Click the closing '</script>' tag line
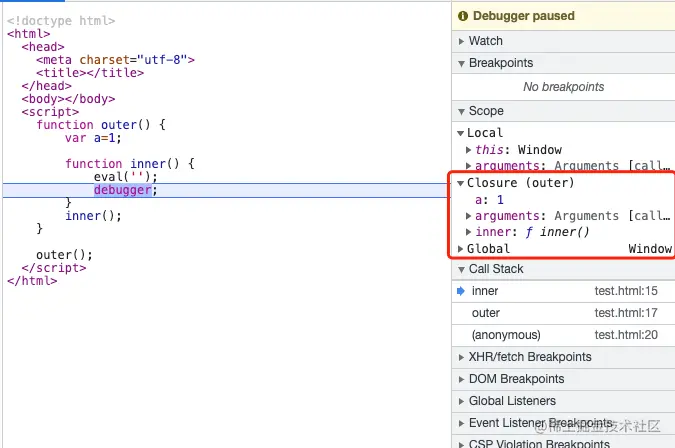This screenshot has height=448, width=675. (54, 268)
